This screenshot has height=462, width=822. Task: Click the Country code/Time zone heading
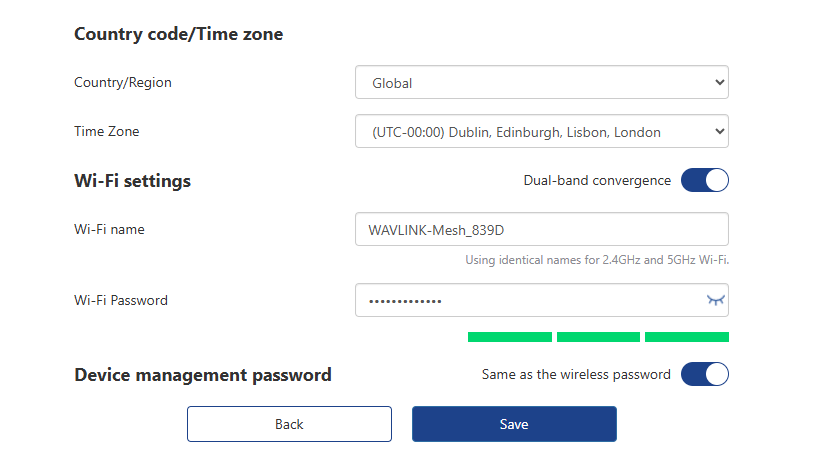coord(178,34)
